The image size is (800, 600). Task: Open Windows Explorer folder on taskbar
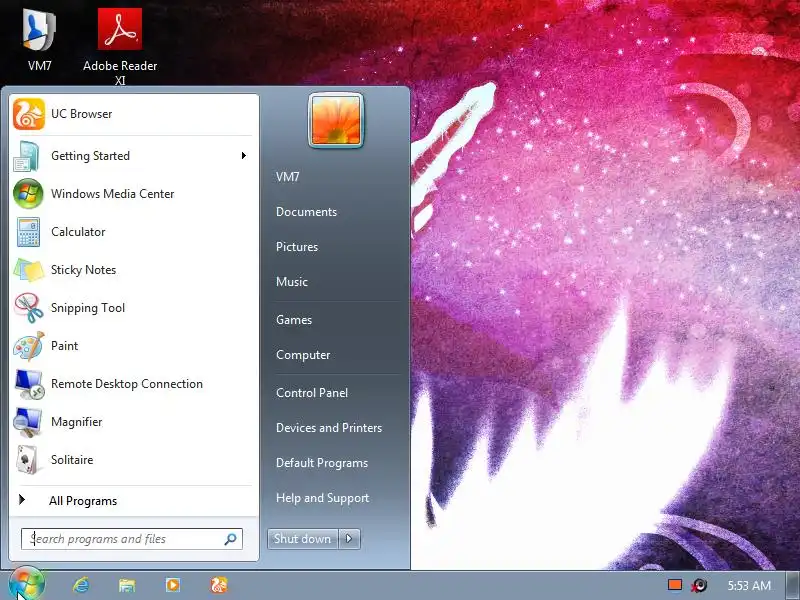[127, 585]
